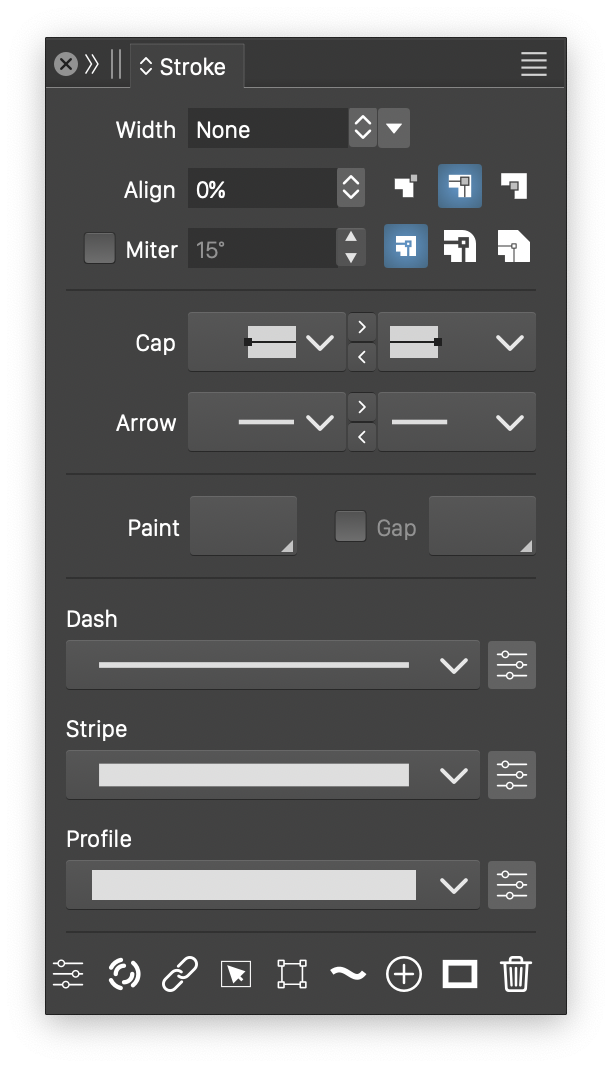Screen dimensions: 612x1068
Task: Select the bevel join icon
Action: (x=514, y=247)
